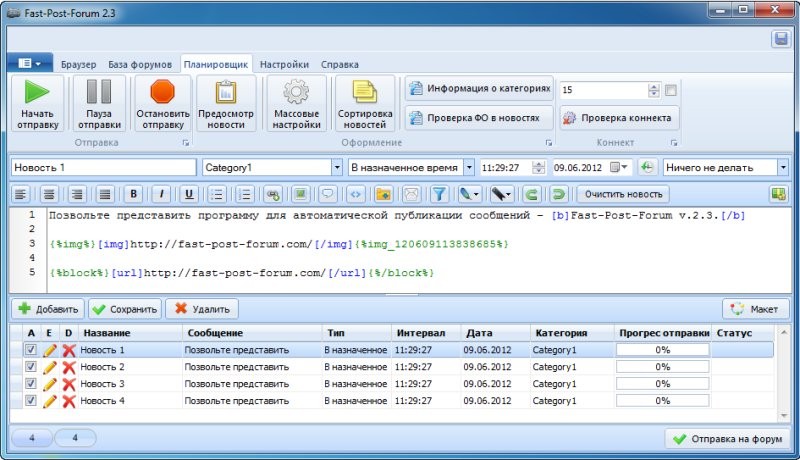The image size is (800, 460).
Task: Enable the checkbox next to the 15 field
Action: point(671,90)
